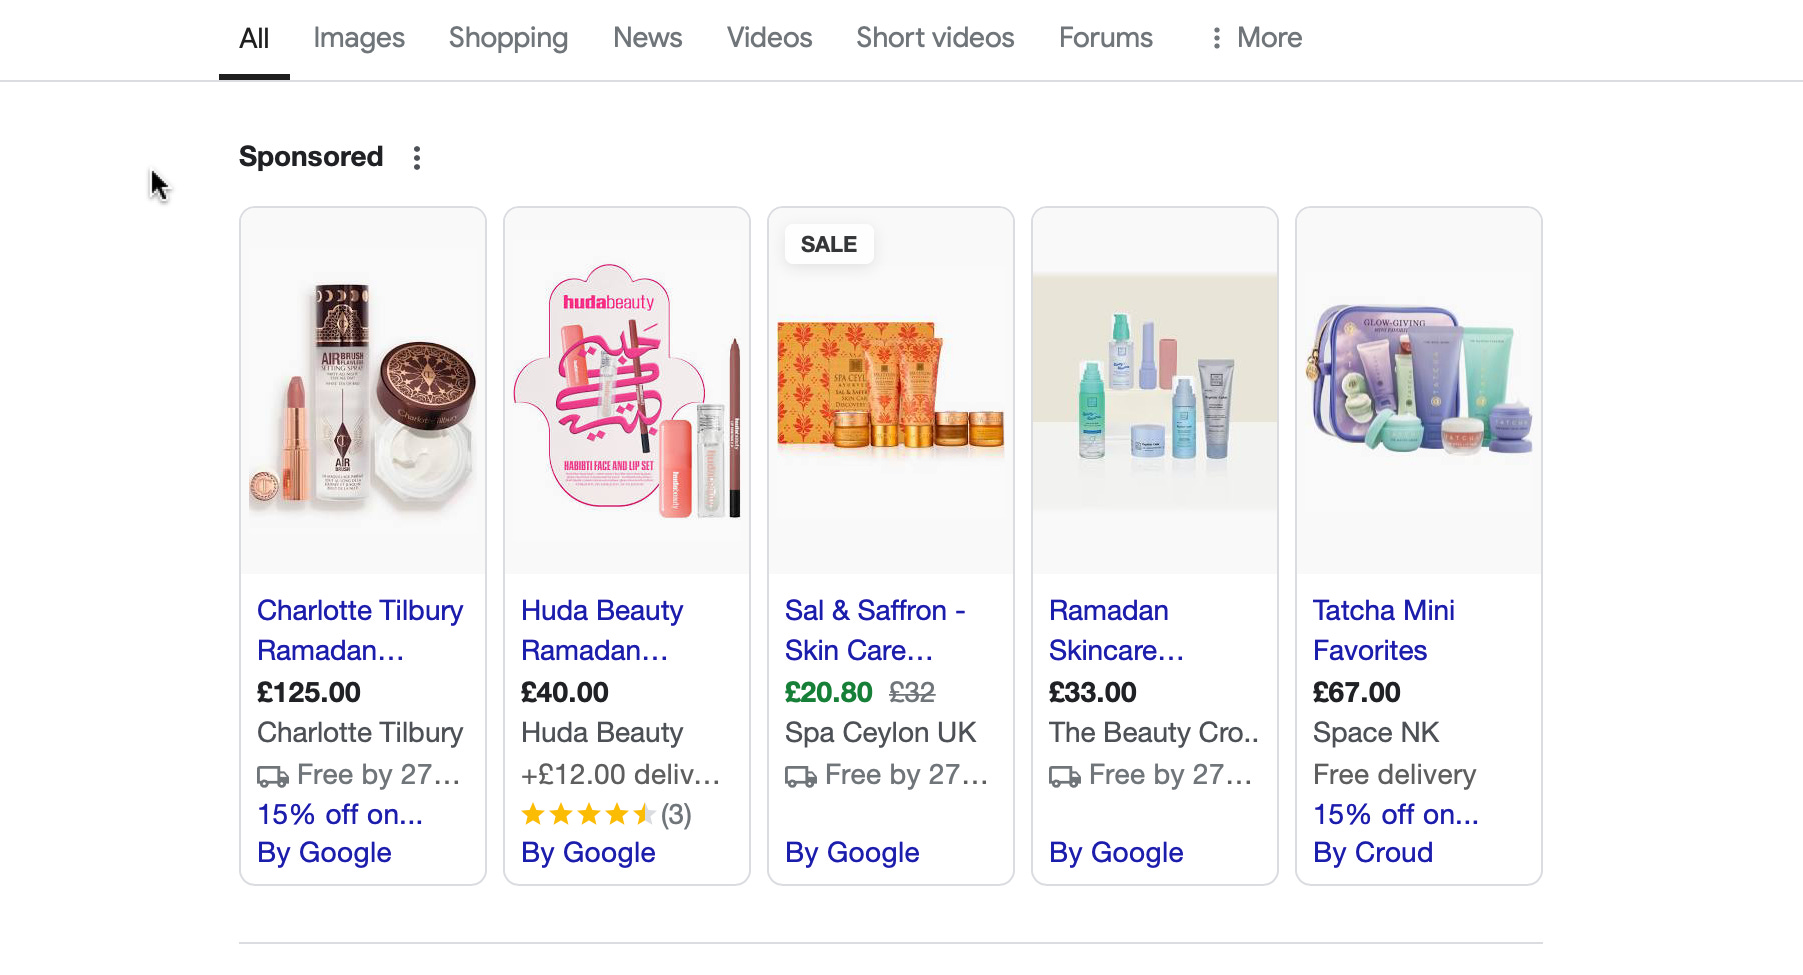Click the Space NK seller name
The width and height of the screenshot is (1803, 975).
tap(1376, 733)
